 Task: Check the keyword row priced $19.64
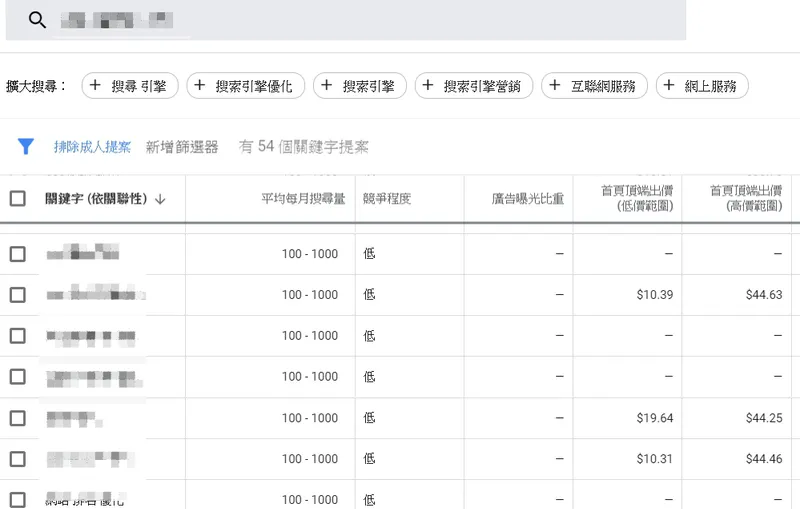click(x=18, y=418)
